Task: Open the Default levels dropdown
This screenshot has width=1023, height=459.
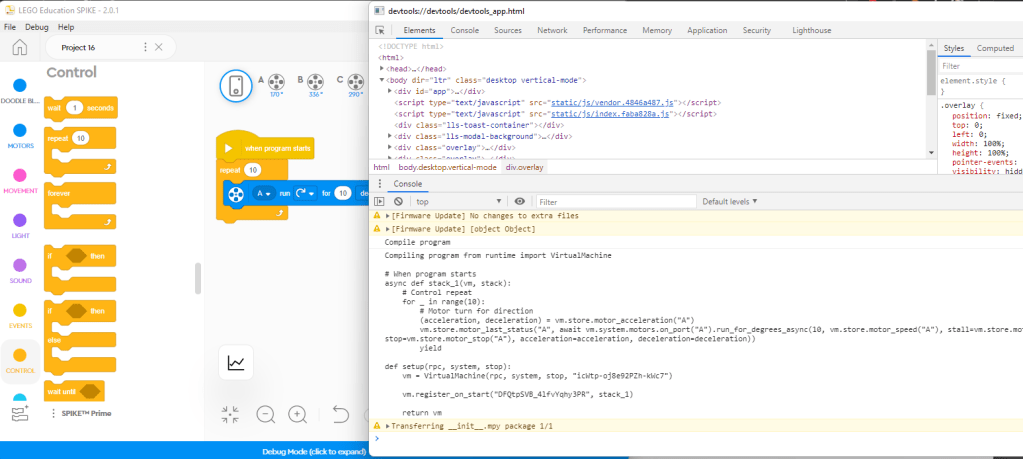Action: [x=729, y=201]
